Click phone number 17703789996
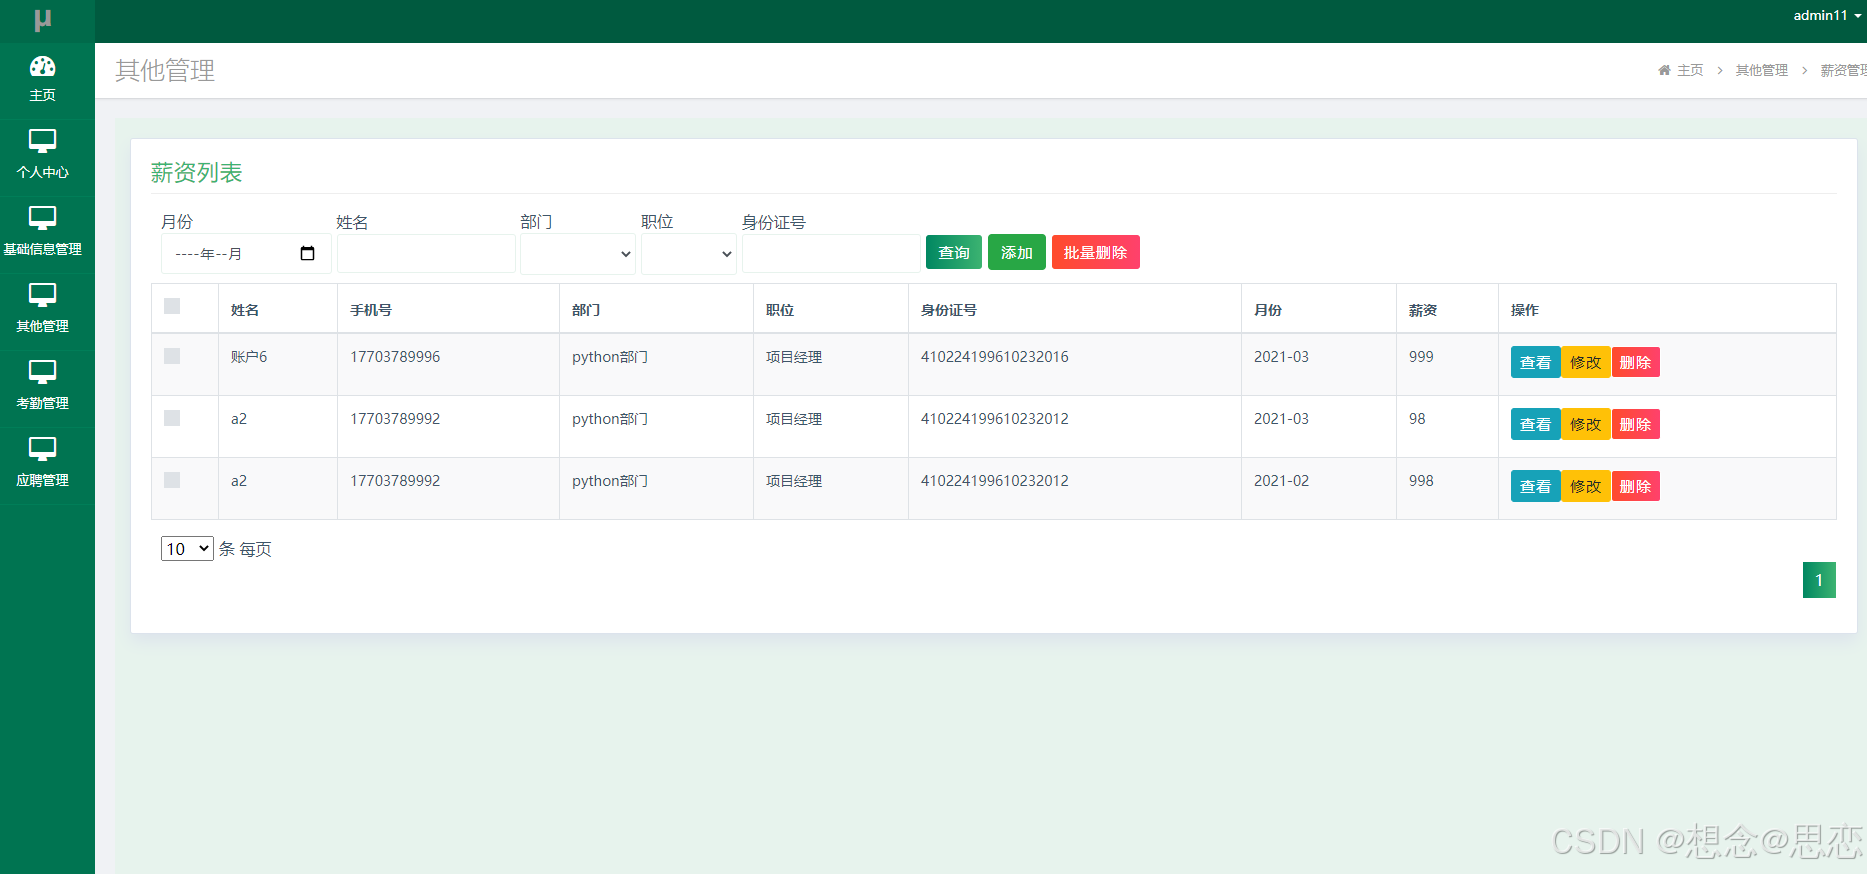 point(395,357)
